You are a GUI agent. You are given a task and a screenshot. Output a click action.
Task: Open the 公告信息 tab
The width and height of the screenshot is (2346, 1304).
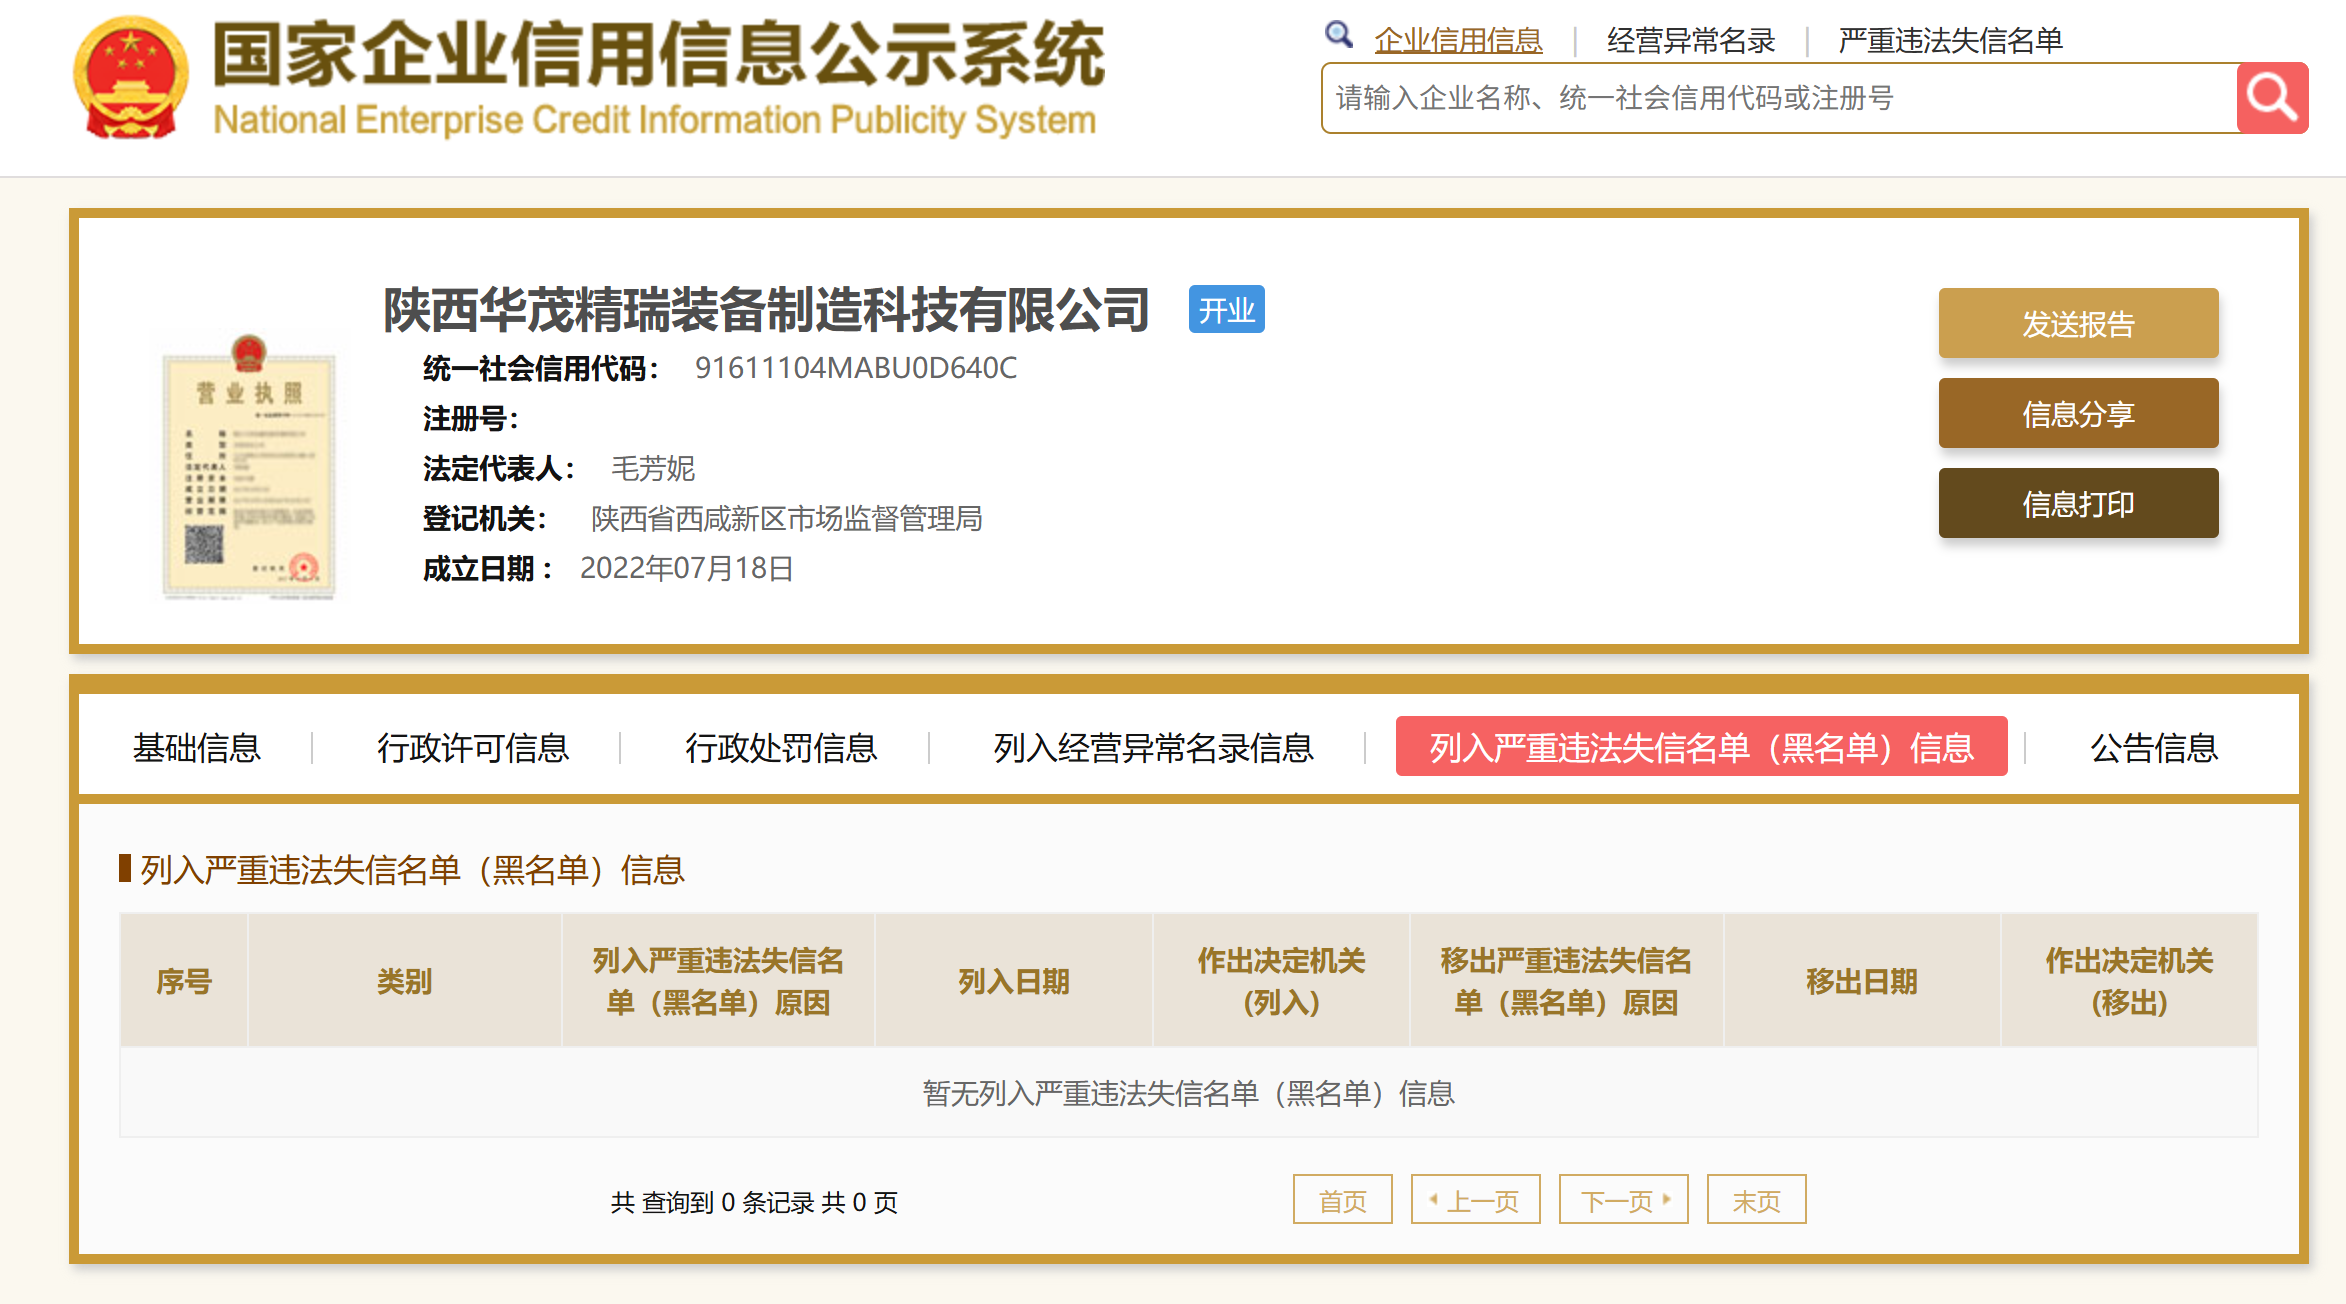[2154, 748]
